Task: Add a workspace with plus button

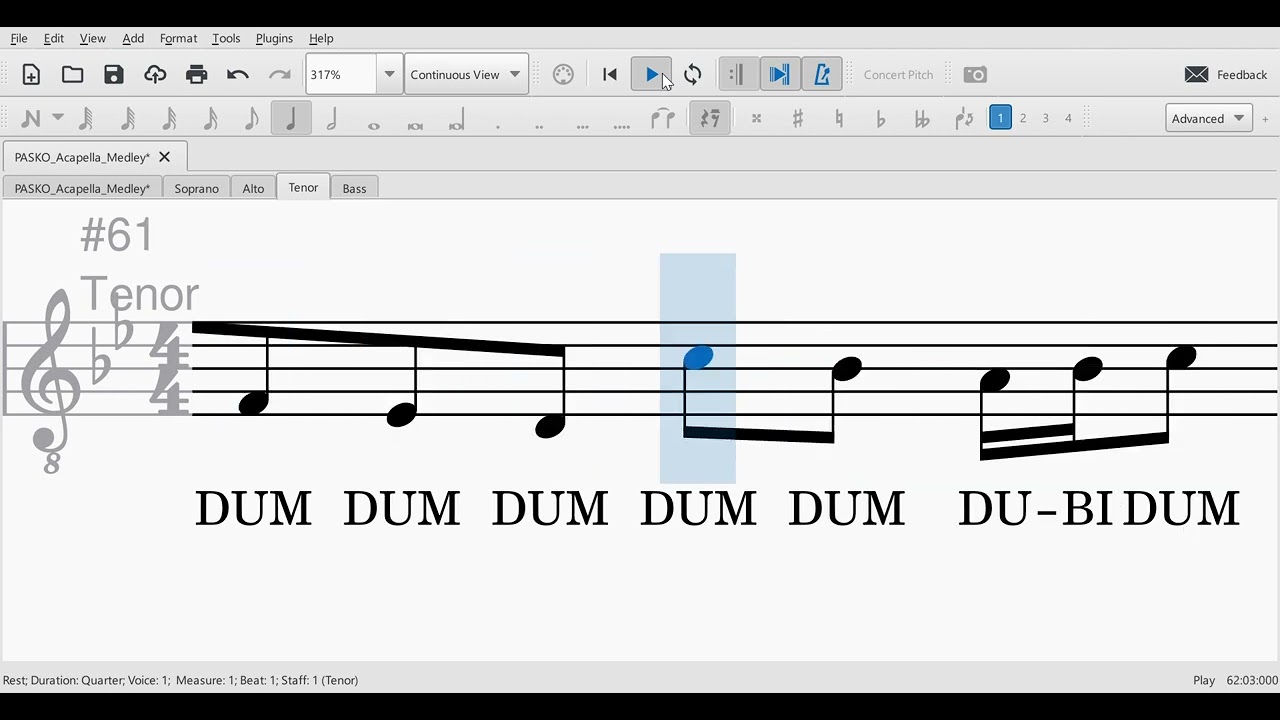Action: coord(1265,119)
